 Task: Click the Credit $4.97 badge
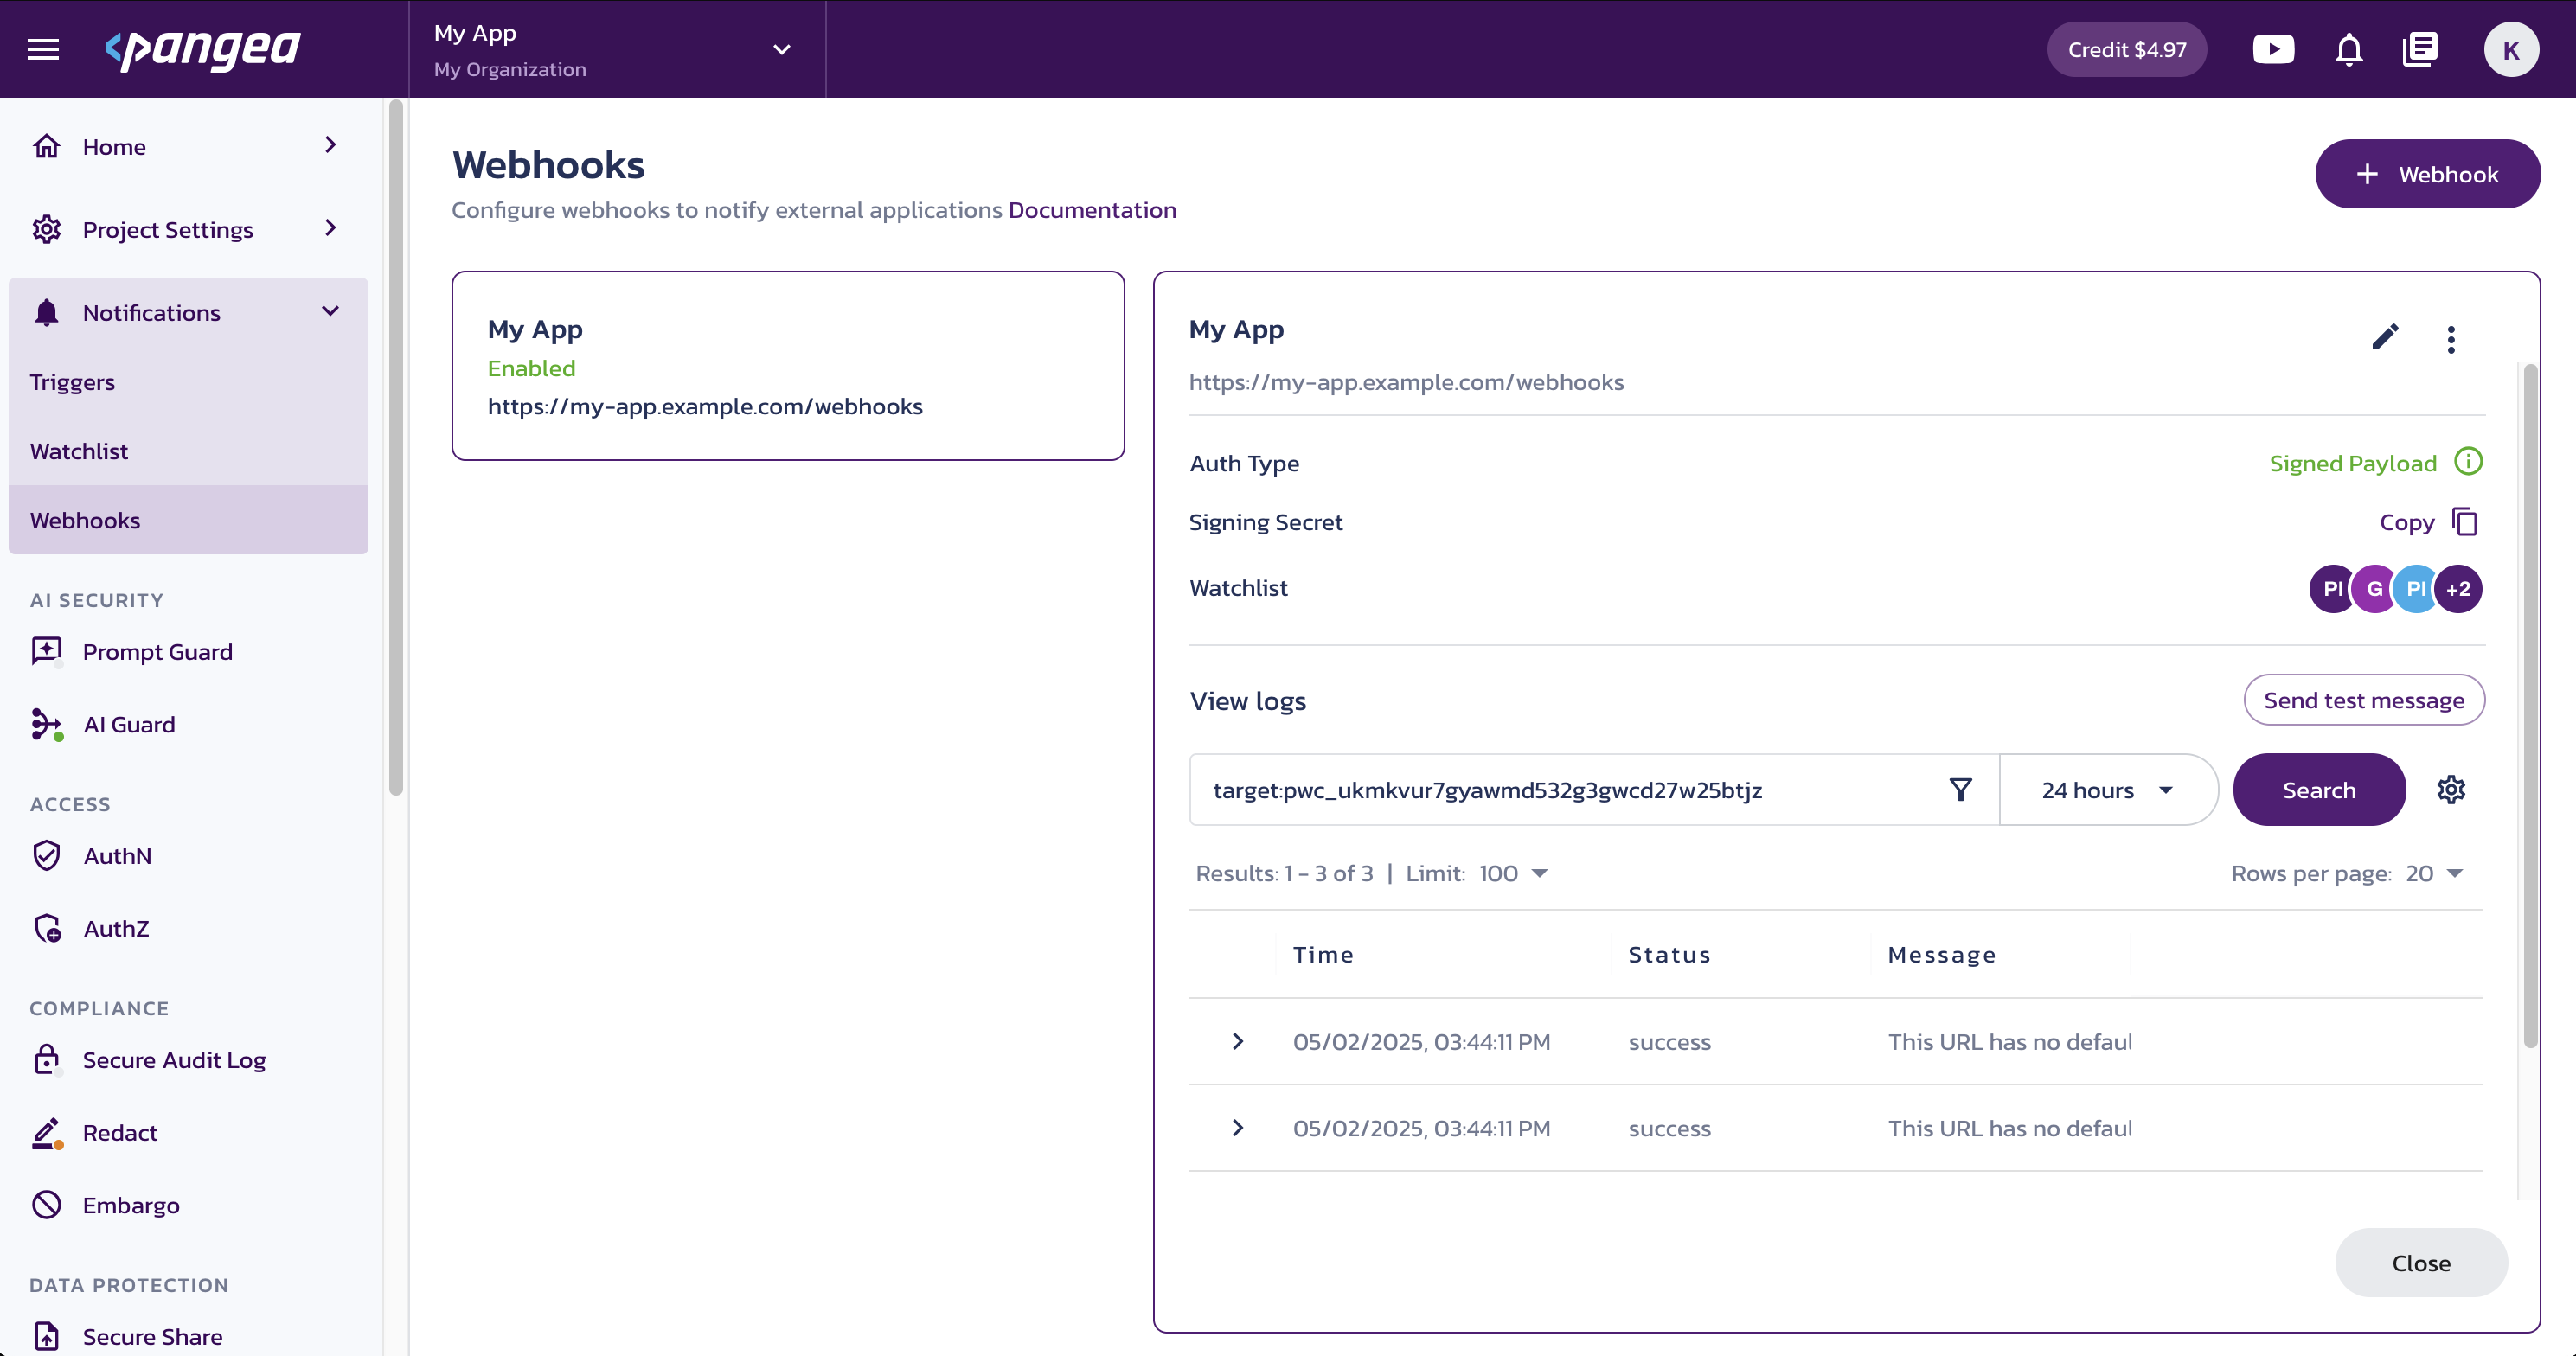click(x=2126, y=49)
